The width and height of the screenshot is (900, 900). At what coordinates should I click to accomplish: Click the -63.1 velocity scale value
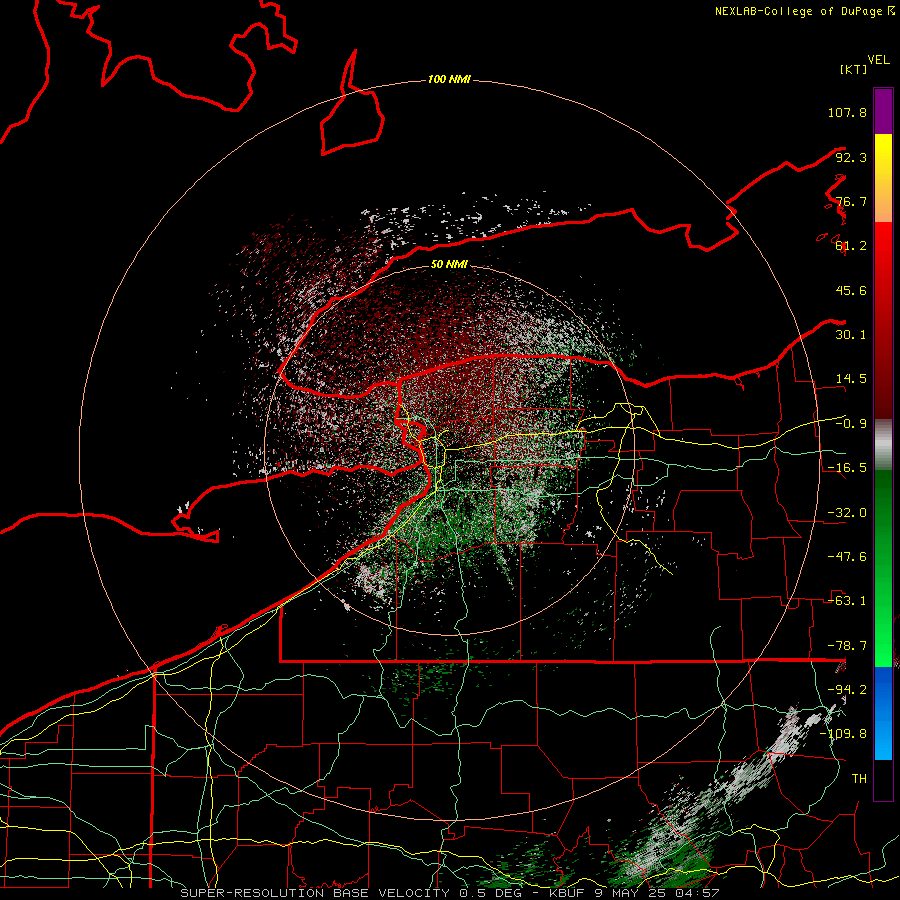click(847, 601)
